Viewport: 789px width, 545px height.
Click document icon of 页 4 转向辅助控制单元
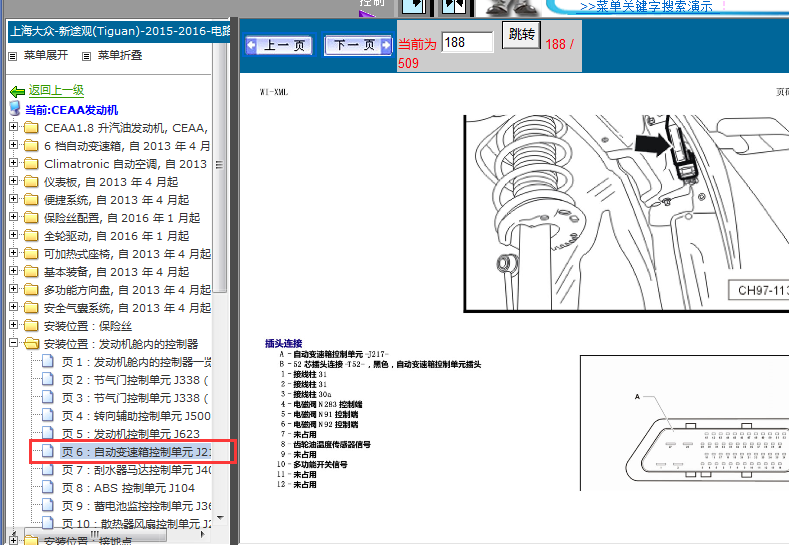pyautogui.click(x=48, y=415)
